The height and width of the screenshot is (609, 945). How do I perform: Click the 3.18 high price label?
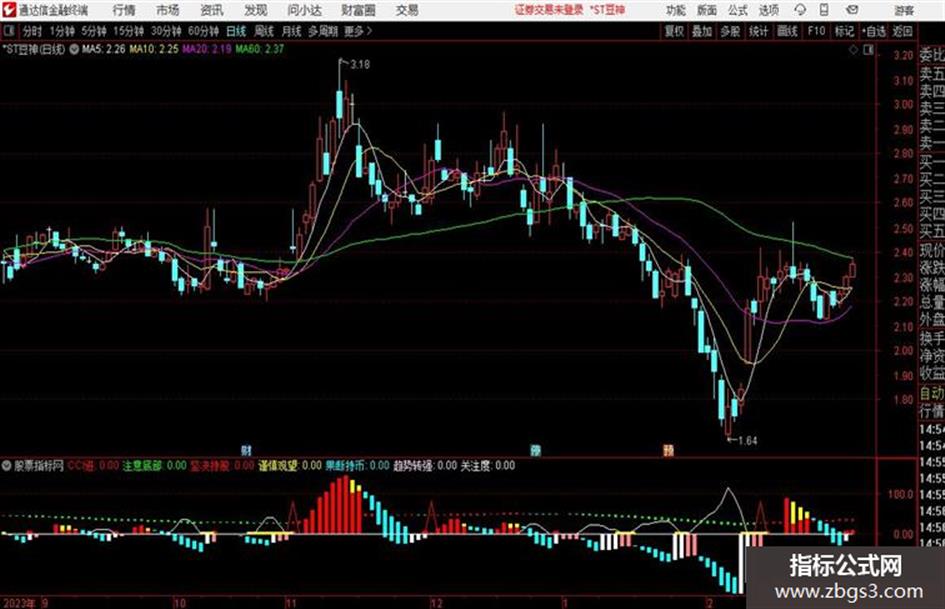click(x=359, y=64)
